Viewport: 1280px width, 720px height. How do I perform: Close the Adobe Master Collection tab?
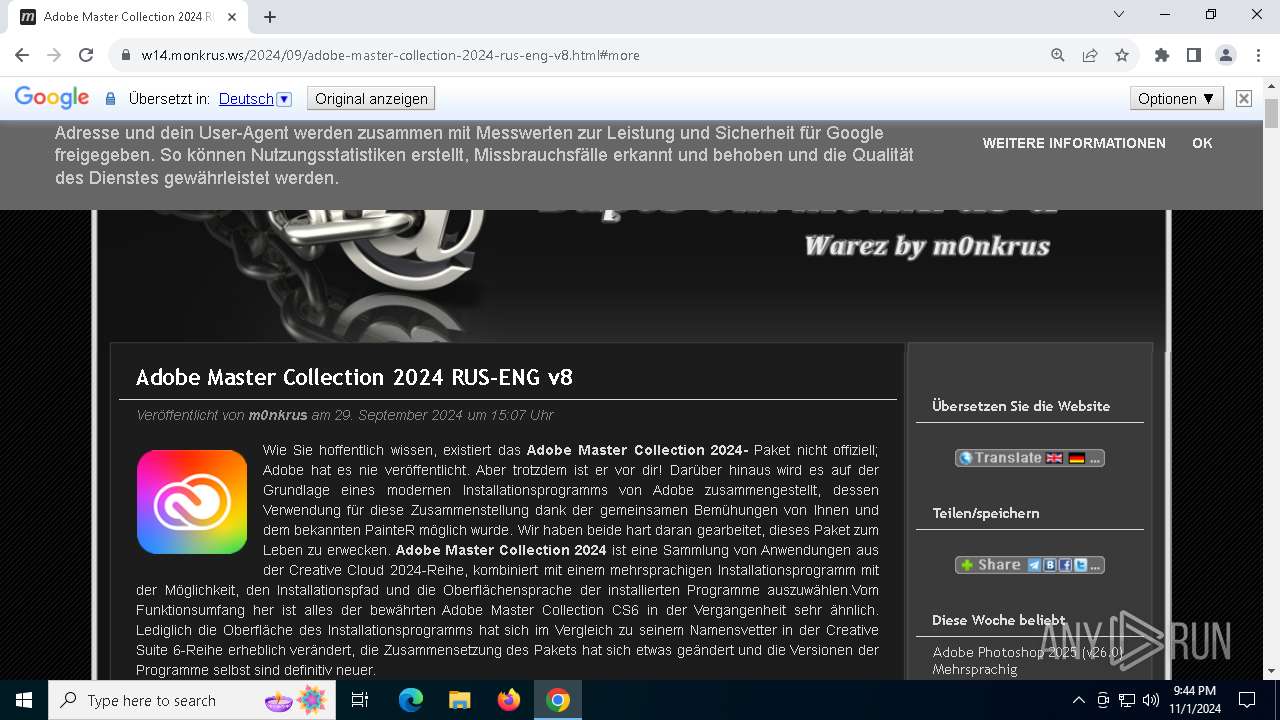click(233, 17)
